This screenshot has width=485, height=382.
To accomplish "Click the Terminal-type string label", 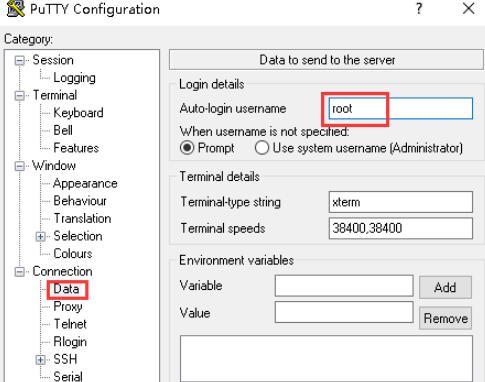I will (x=230, y=202).
